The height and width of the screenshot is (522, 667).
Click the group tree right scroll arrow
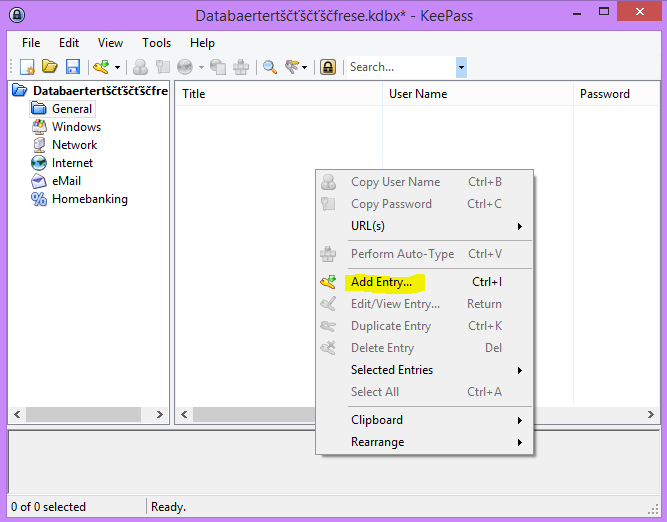click(160, 414)
